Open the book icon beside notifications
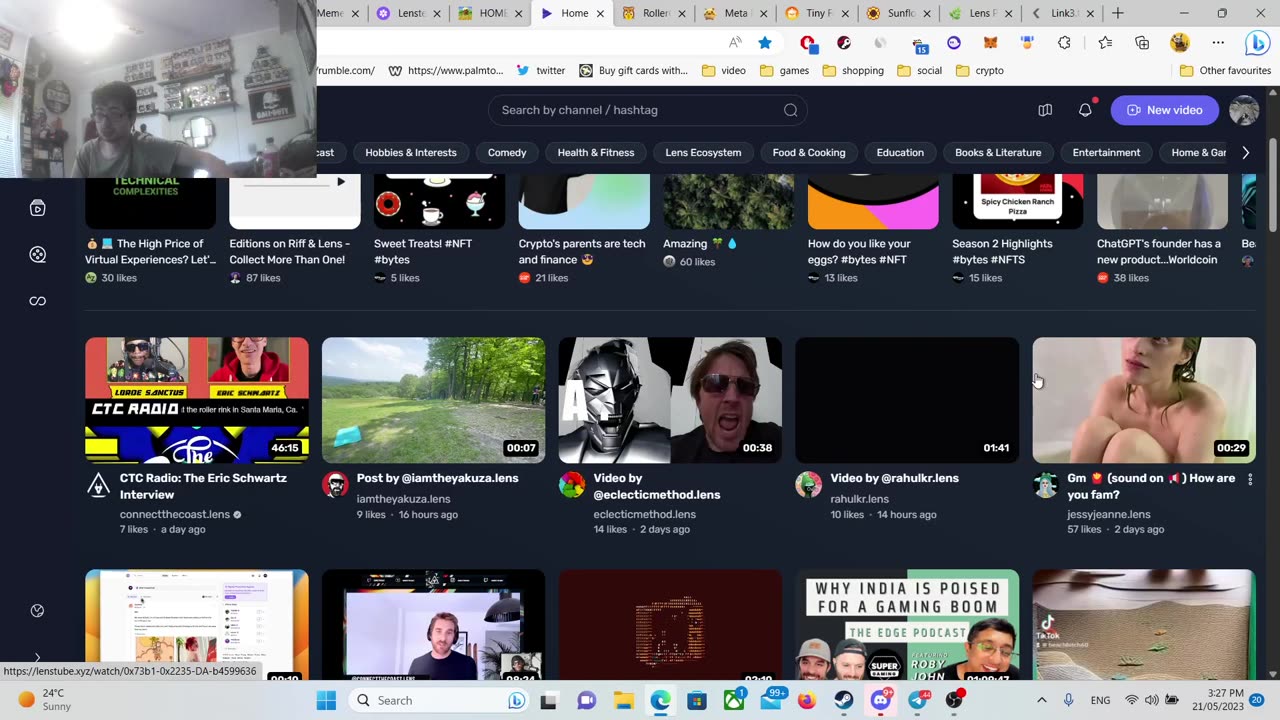Image resolution: width=1280 pixels, height=720 pixels. click(1045, 110)
